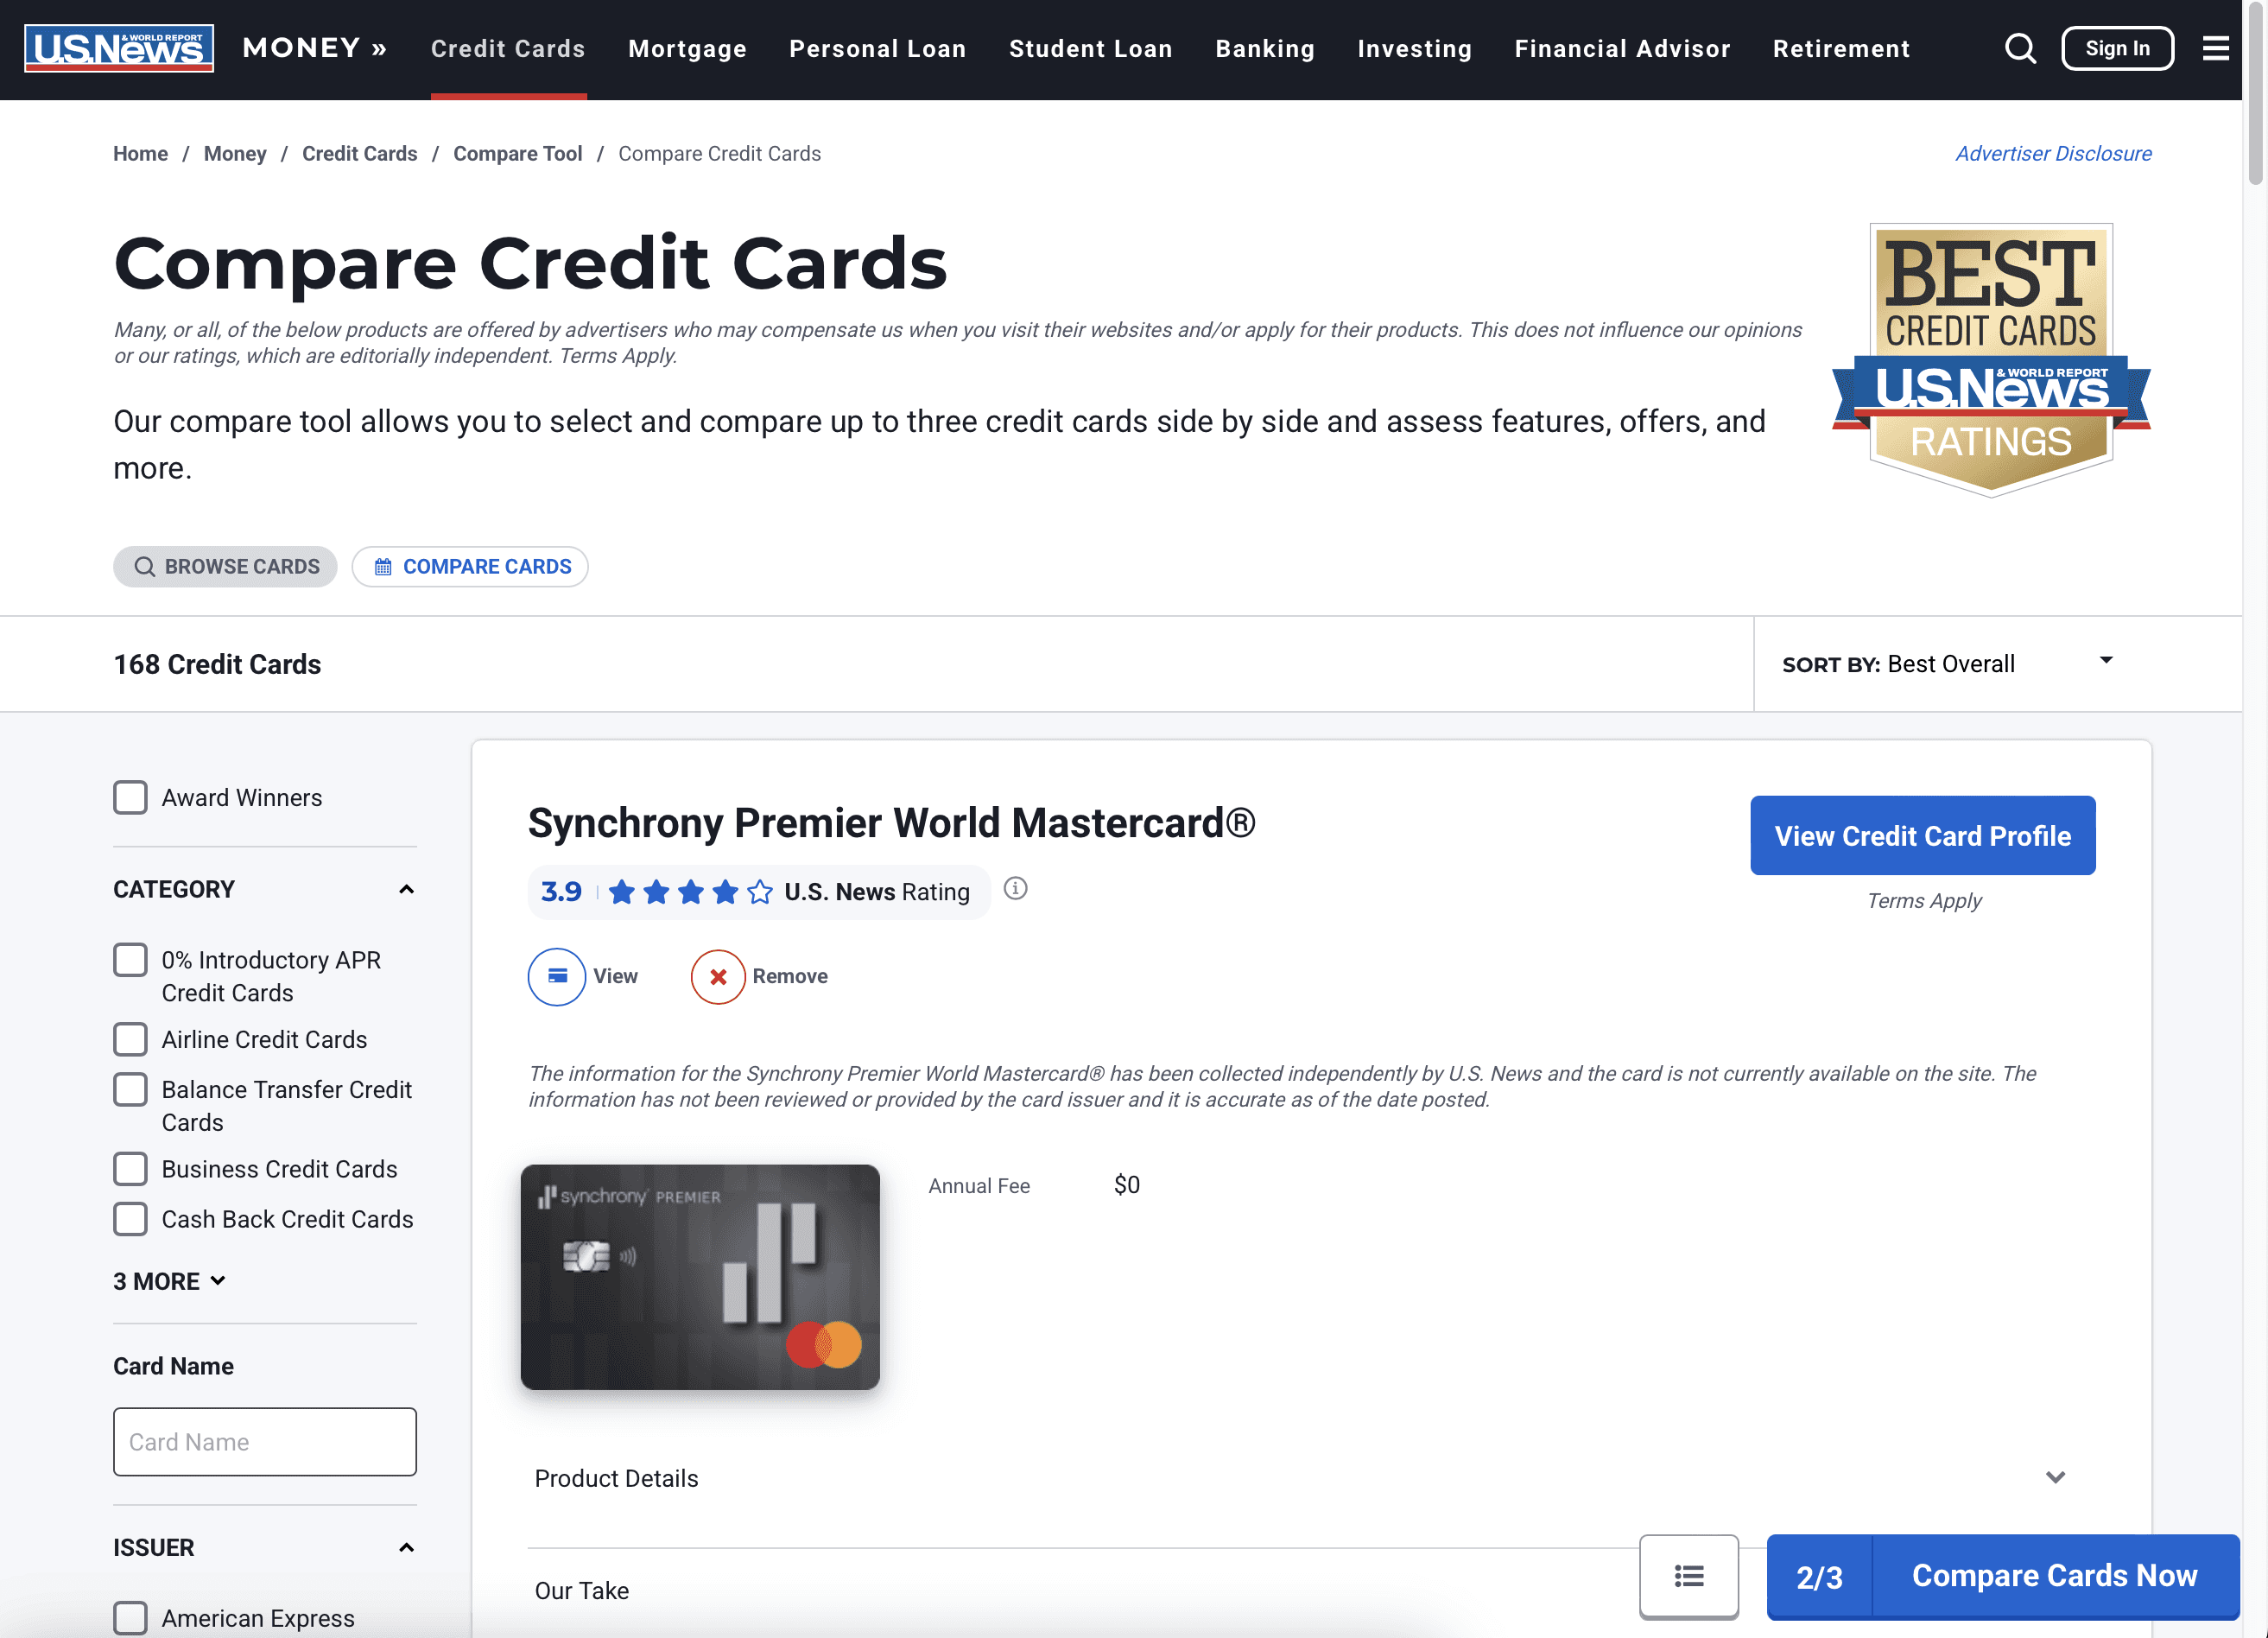
Task: Open the Mortgage nav menu item
Action: [x=687, y=48]
